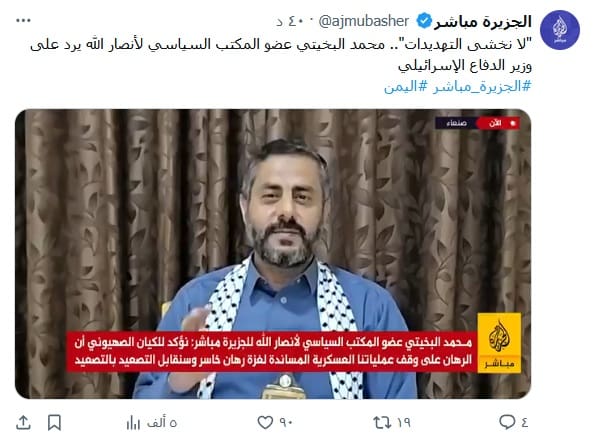Click the tweet timestamp ٤٠ د

coord(290,21)
